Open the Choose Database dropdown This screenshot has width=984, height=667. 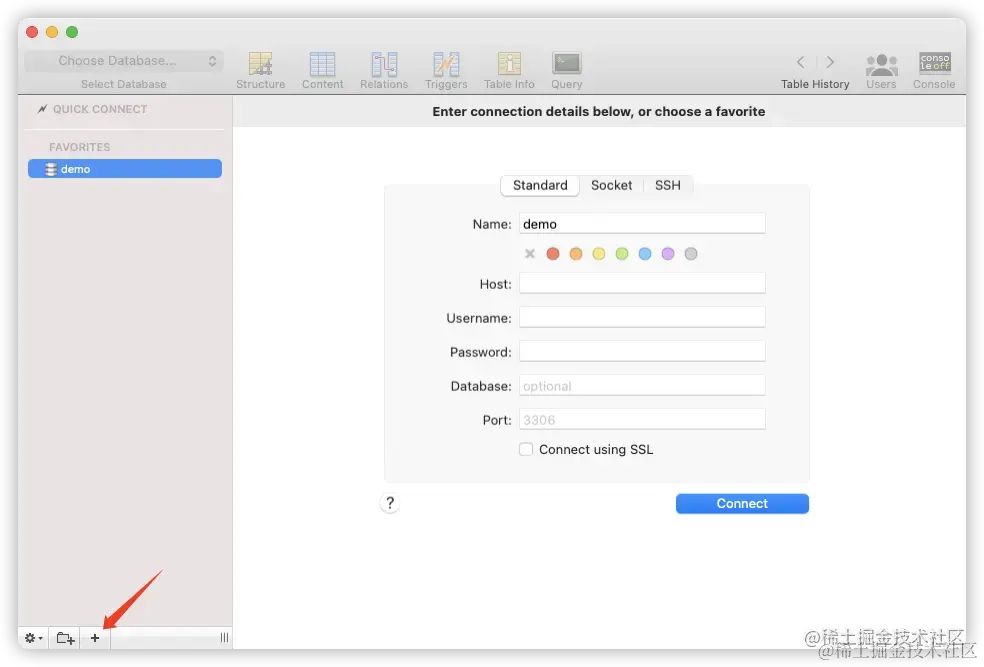[x=122, y=60]
